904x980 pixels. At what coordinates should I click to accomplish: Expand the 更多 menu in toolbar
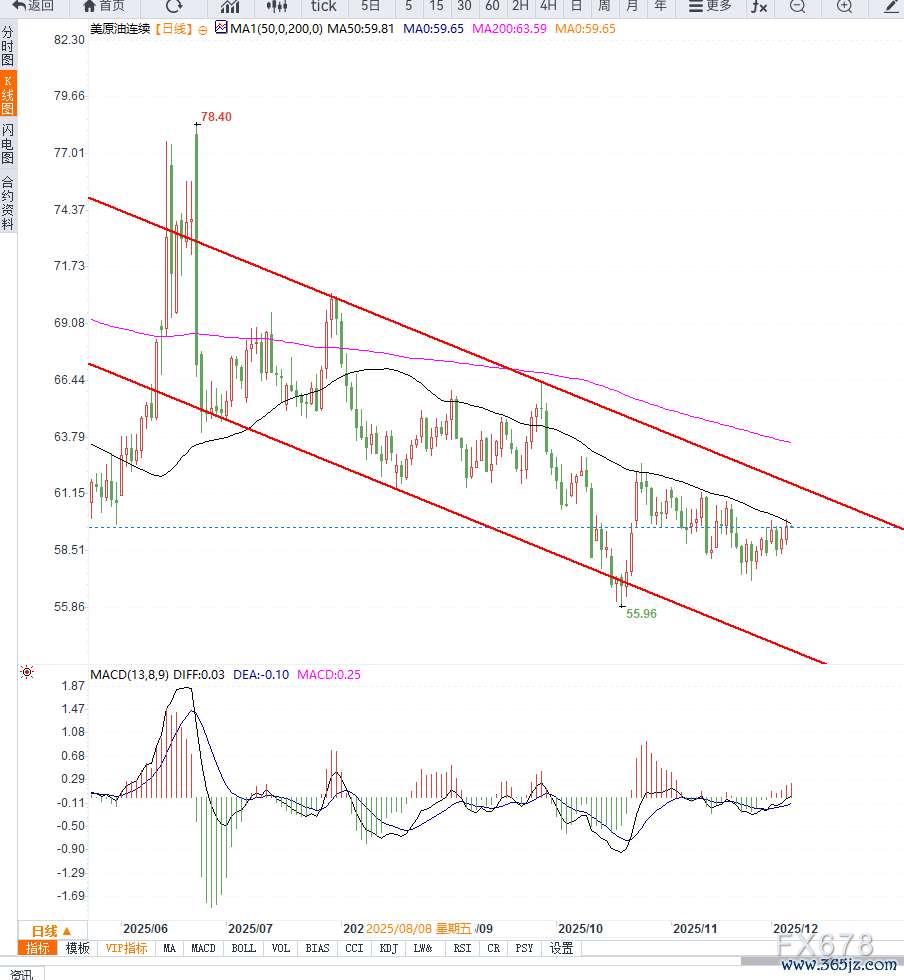[x=710, y=7]
